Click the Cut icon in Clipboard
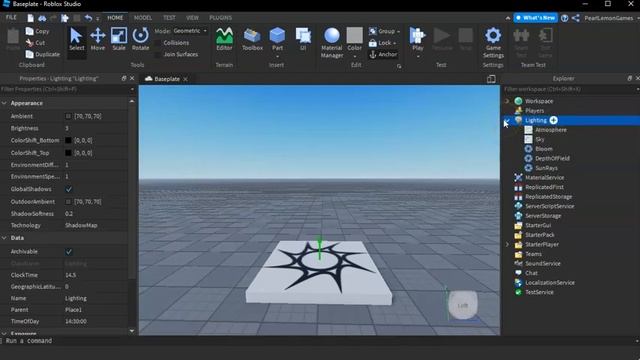Image resolution: width=640 pixels, height=360 pixels. pos(29,42)
